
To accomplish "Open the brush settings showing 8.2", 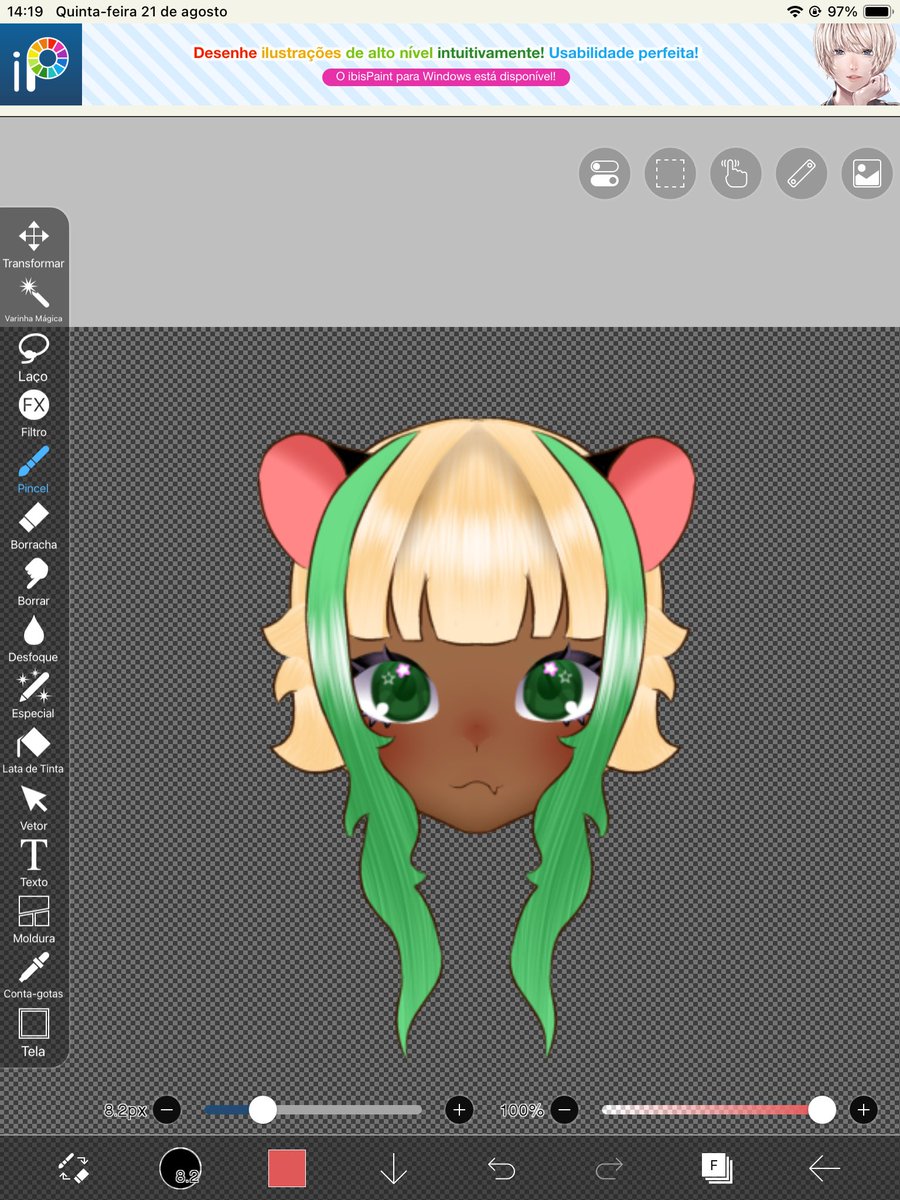I will (x=180, y=1167).
